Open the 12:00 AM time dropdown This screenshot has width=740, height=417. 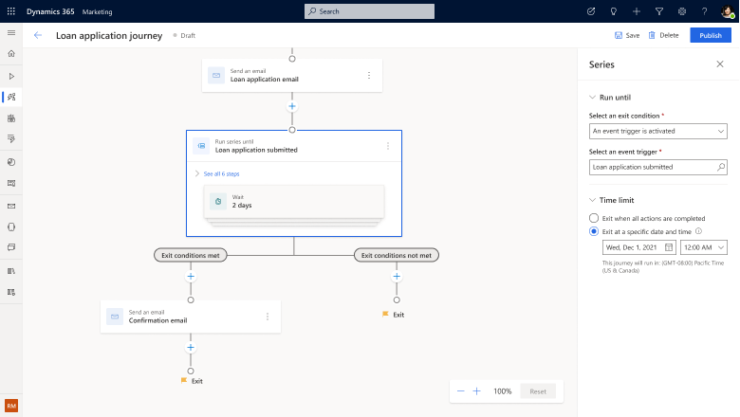pyautogui.click(x=703, y=247)
